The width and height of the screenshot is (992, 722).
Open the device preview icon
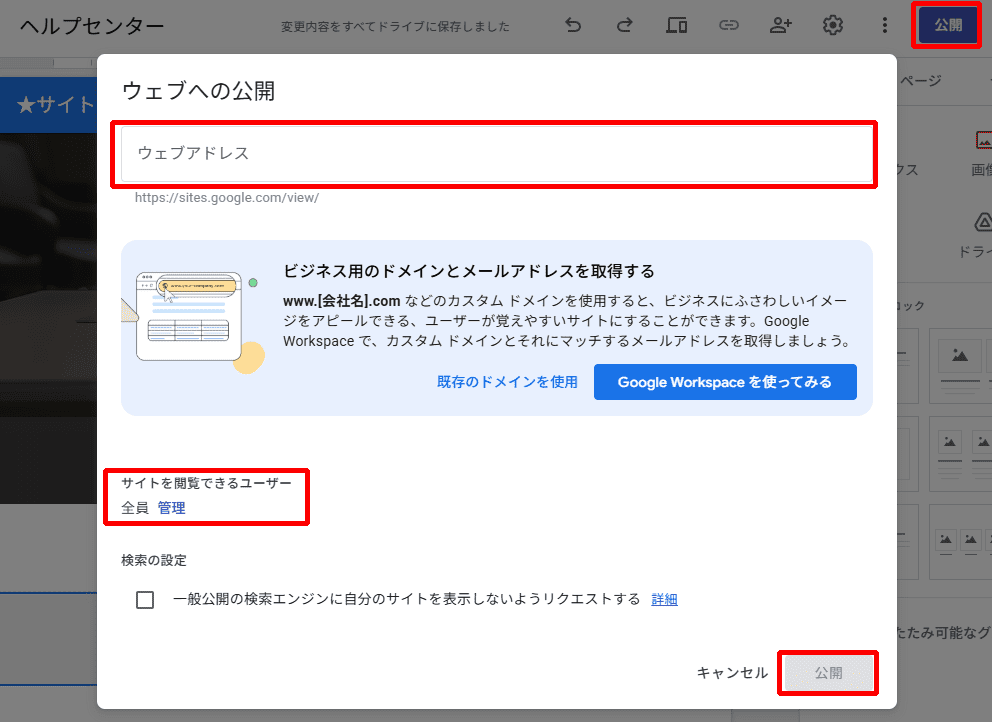point(676,25)
